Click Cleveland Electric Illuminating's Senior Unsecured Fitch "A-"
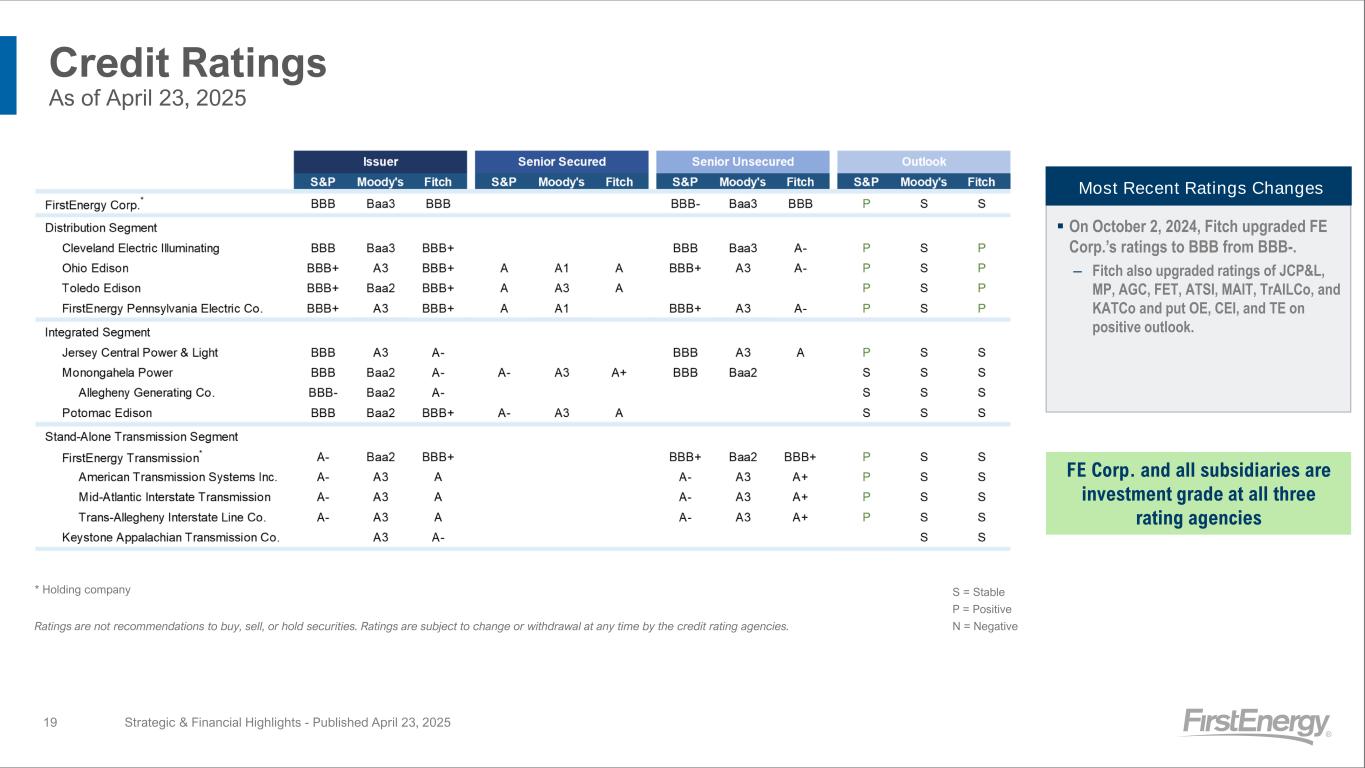 pos(800,248)
